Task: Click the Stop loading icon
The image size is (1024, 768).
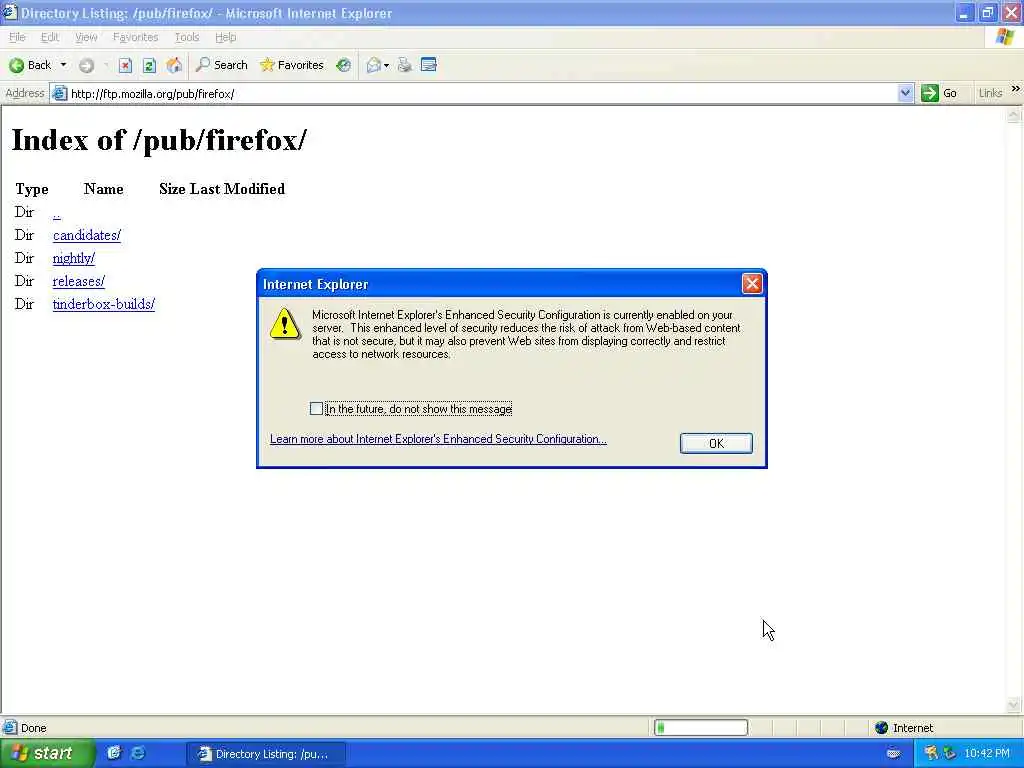Action: pyautogui.click(x=125, y=65)
